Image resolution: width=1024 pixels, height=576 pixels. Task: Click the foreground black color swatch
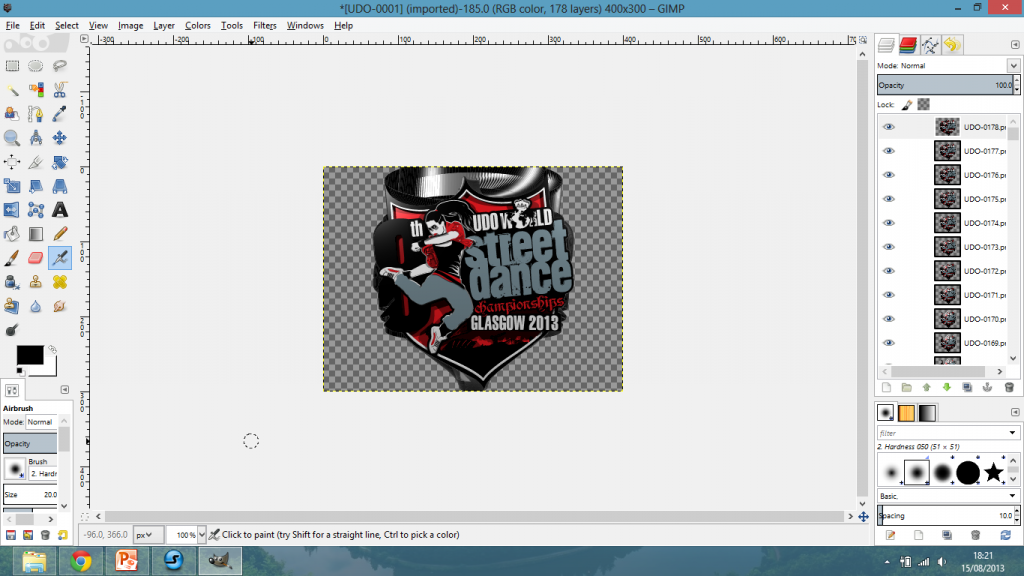pos(29,355)
